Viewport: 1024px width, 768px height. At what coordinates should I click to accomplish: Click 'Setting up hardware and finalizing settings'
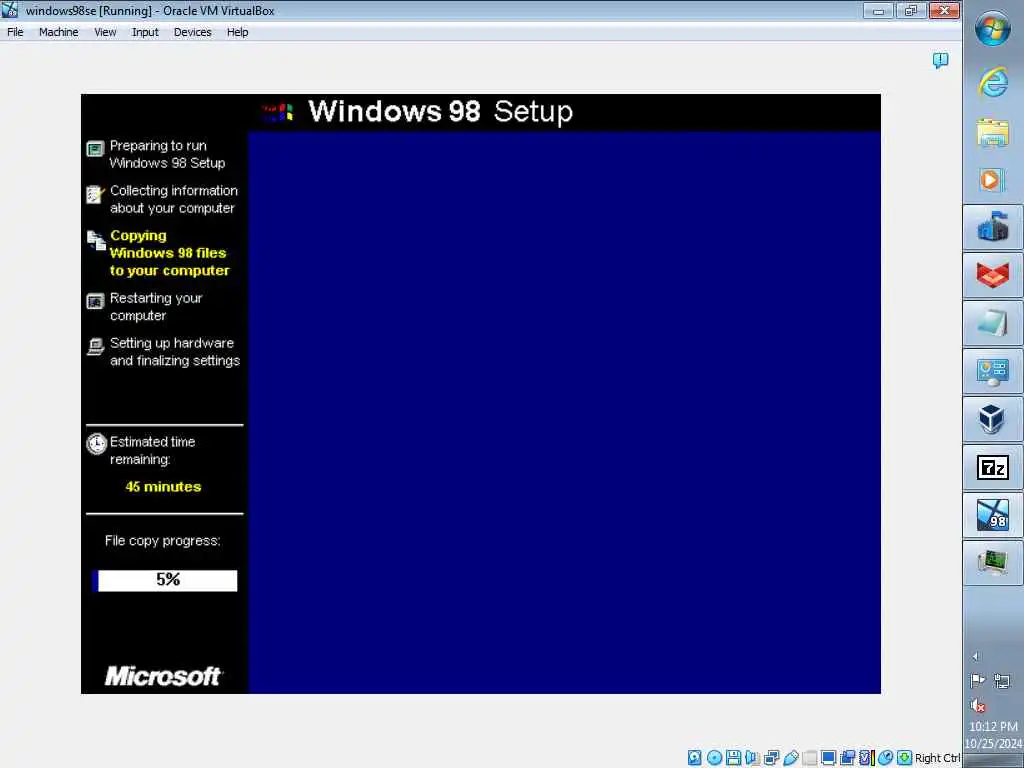click(x=174, y=351)
